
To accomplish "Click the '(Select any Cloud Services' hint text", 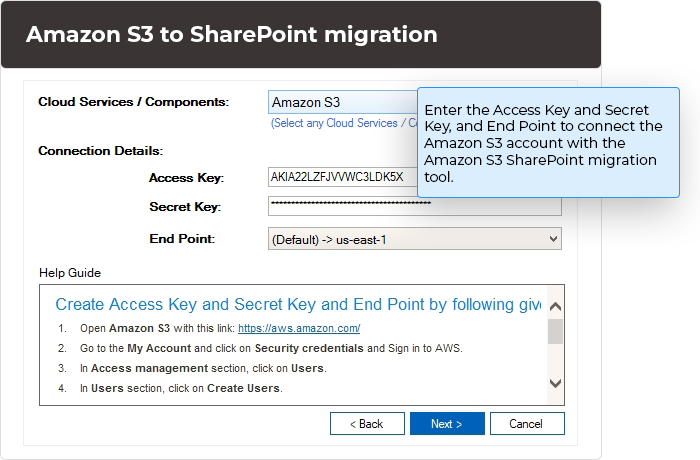I will click(x=344, y=123).
